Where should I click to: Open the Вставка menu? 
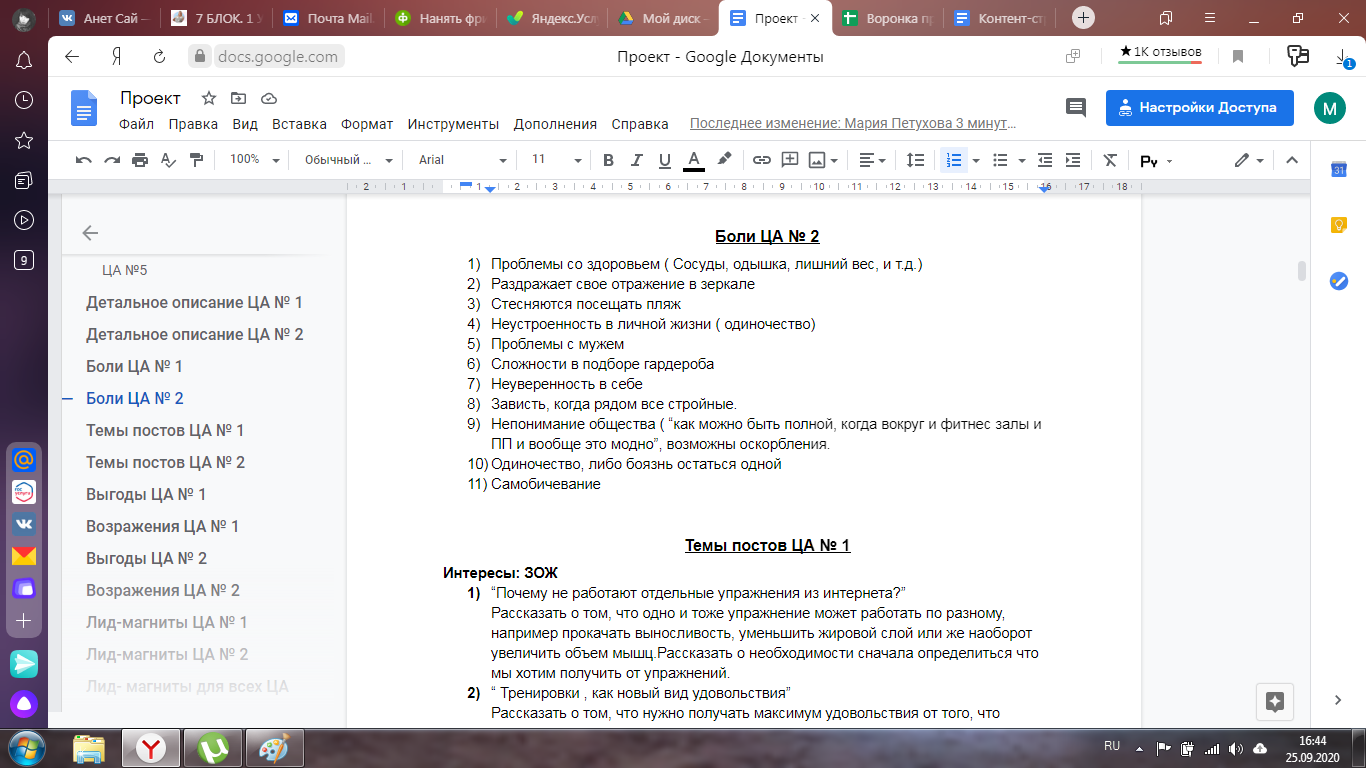tap(299, 124)
